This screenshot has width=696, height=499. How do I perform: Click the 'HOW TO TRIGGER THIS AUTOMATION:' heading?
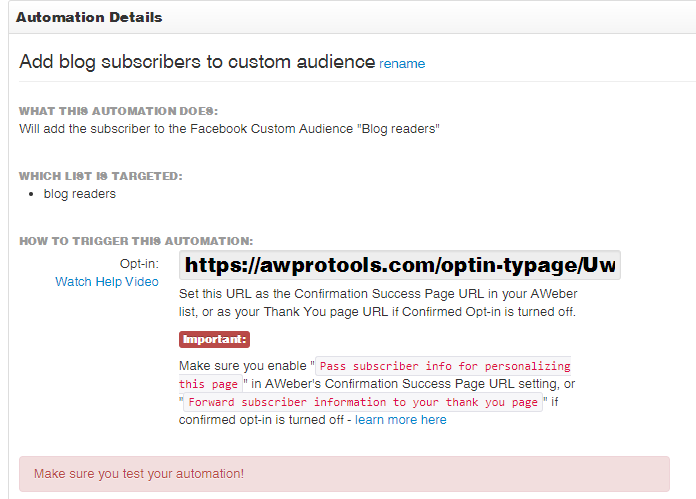[x=136, y=241]
